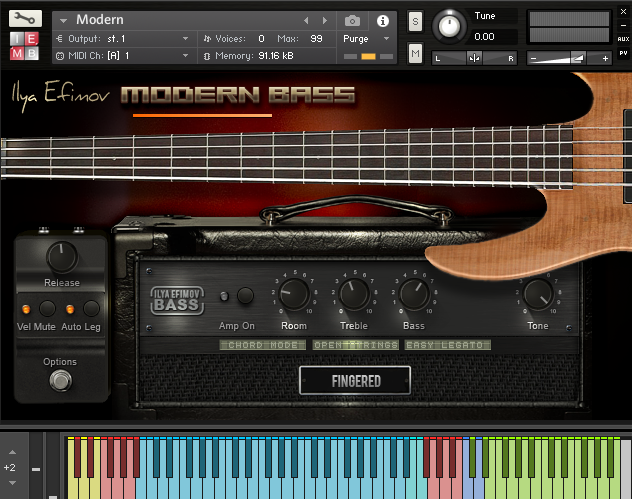Click the Treble knob on amp
The image size is (632, 499).
[x=354, y=295]
